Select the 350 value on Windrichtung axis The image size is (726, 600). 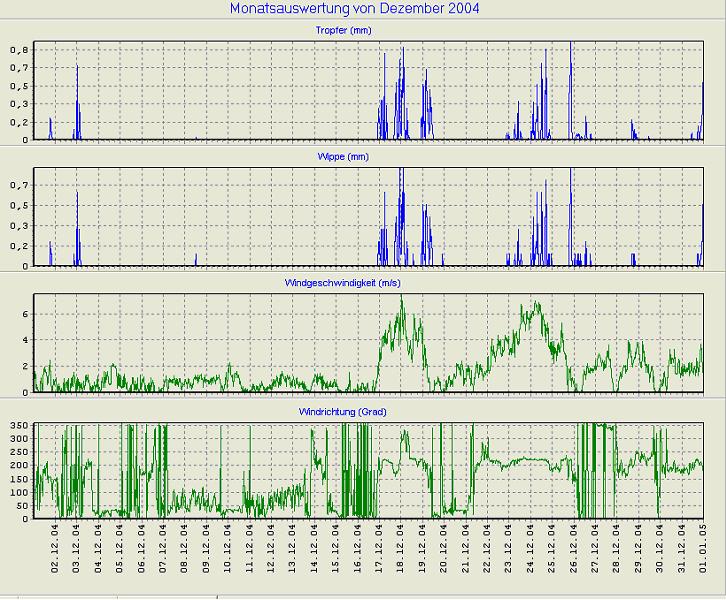(15, 427)
